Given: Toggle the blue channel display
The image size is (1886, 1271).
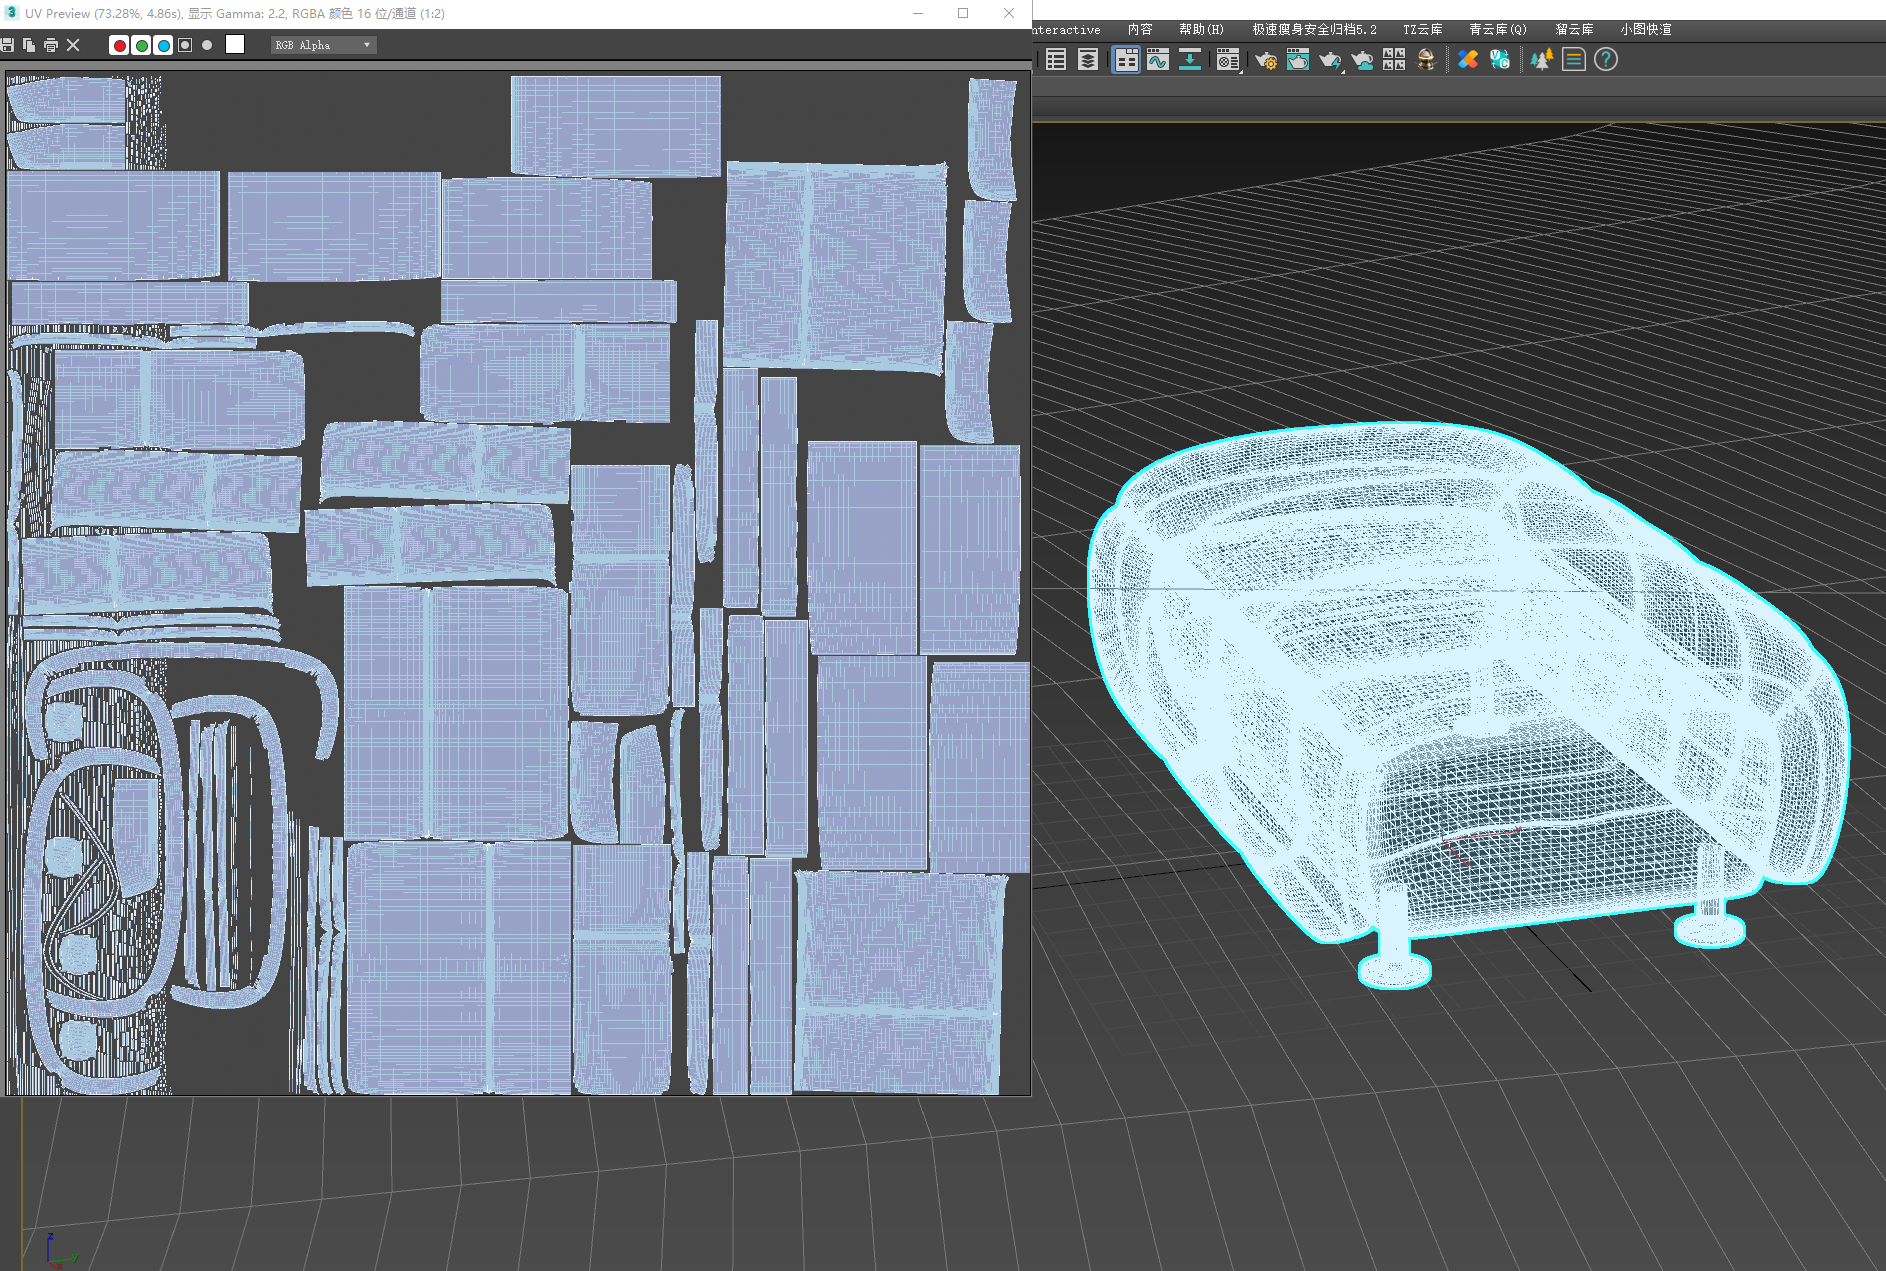Looking at the screenshot, I should pos(163,45).
